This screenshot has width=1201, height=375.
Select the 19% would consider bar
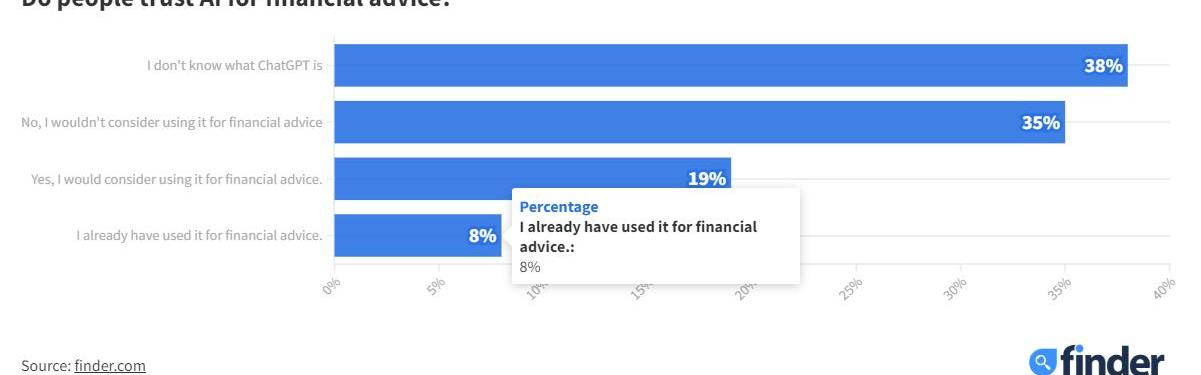532,179
